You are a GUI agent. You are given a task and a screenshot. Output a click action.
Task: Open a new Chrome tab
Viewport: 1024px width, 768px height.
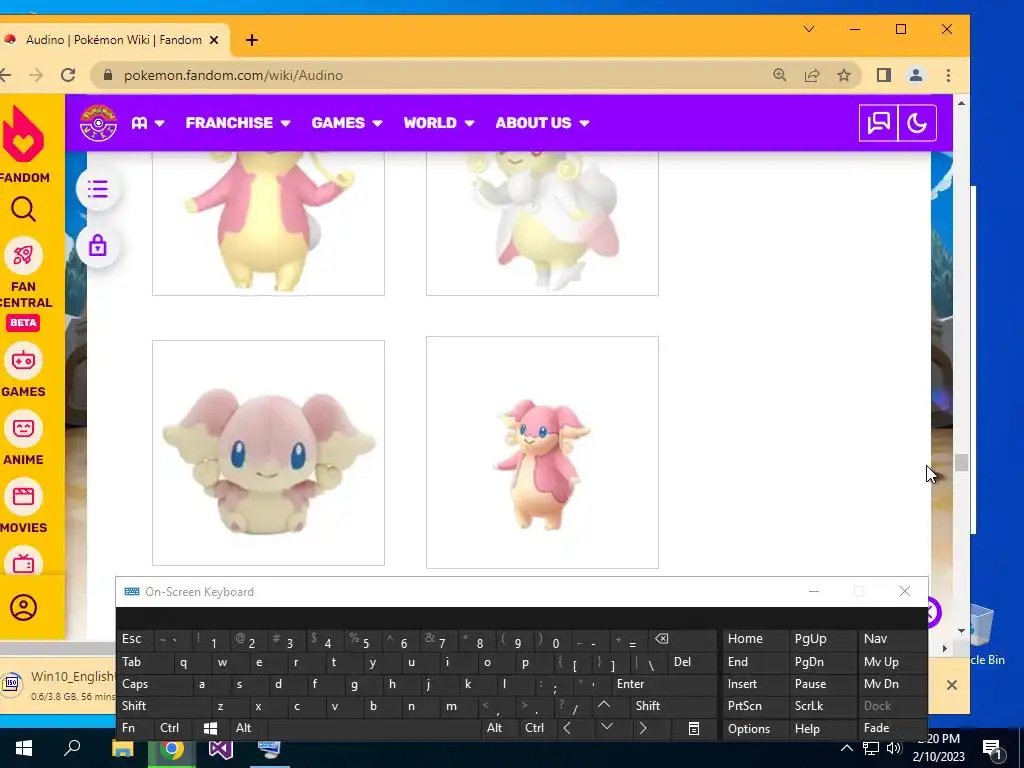tap(251, 40)
